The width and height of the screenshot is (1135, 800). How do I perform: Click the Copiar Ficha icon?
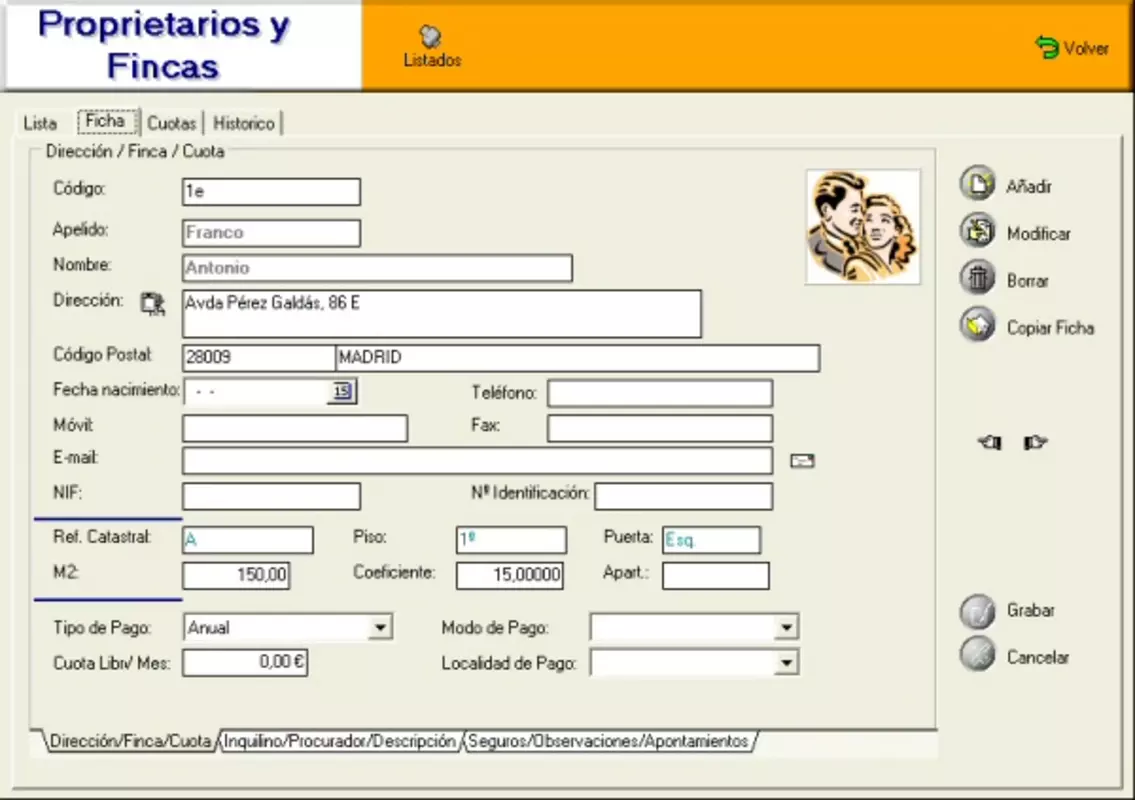pyautogui.click(x=978, y=326)
